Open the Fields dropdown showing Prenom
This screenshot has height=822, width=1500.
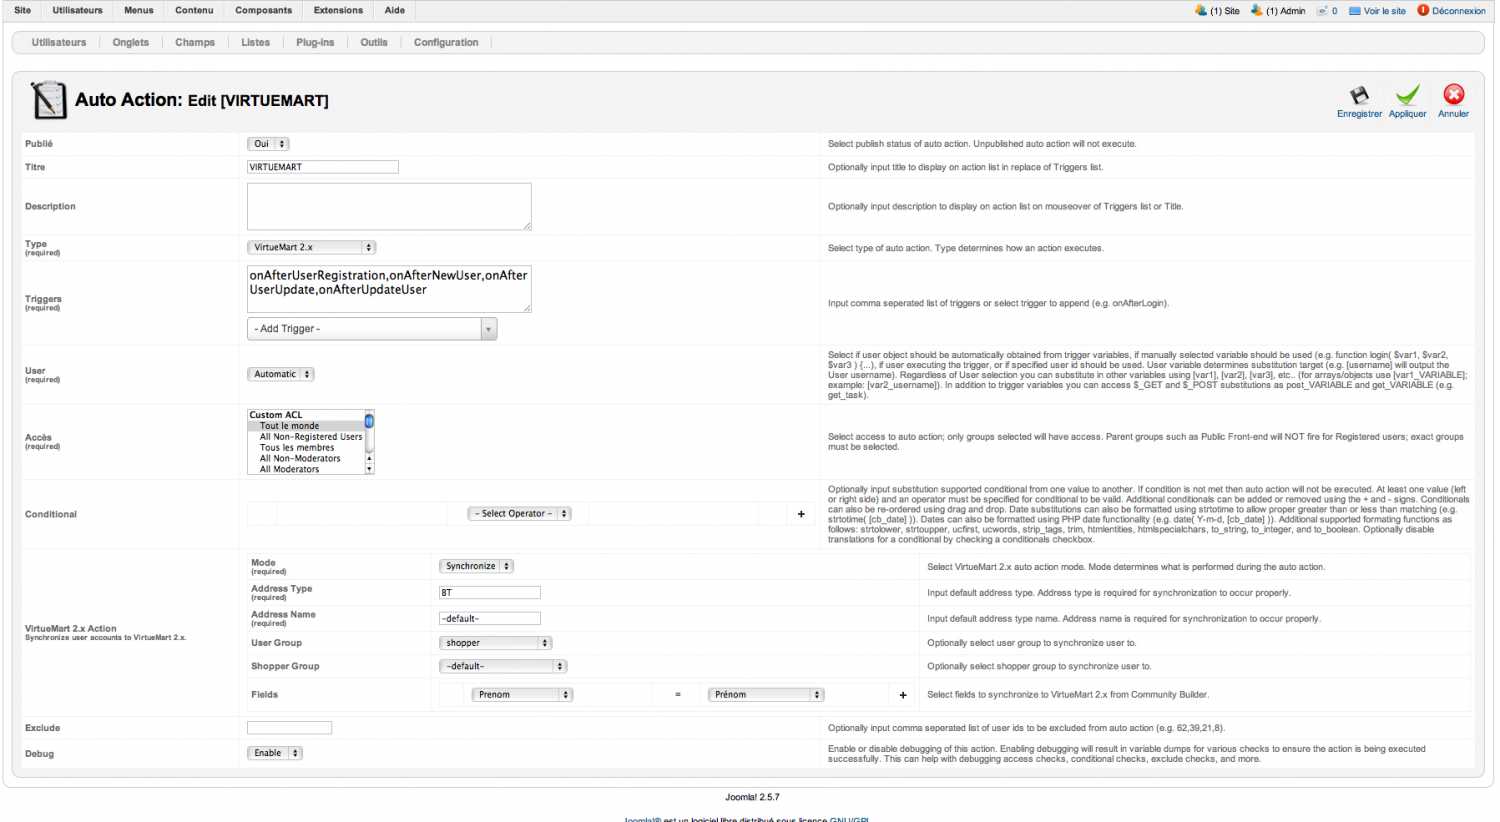click(x=522, y=695)
